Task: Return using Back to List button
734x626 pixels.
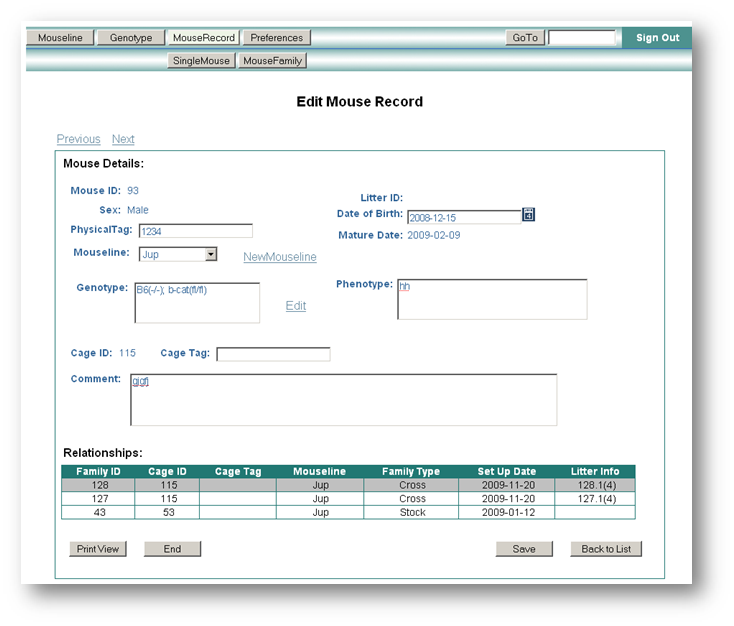Action: pos(606,549)
